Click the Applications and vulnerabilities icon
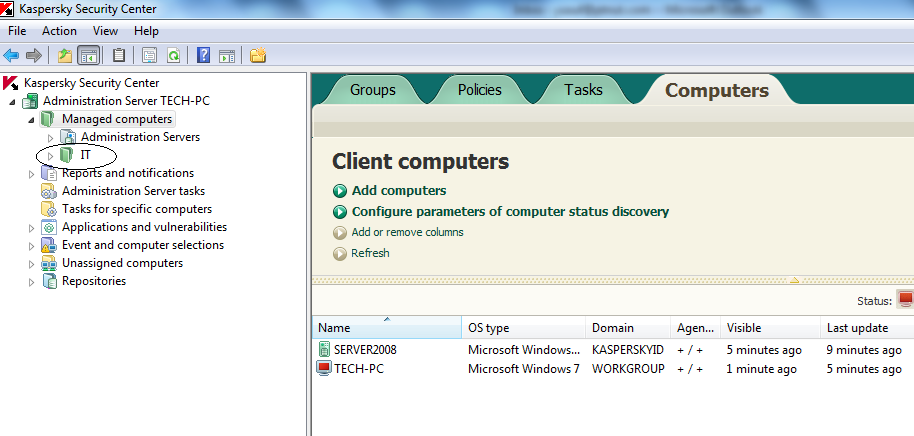The image size is (914, 436). point(49,227)
